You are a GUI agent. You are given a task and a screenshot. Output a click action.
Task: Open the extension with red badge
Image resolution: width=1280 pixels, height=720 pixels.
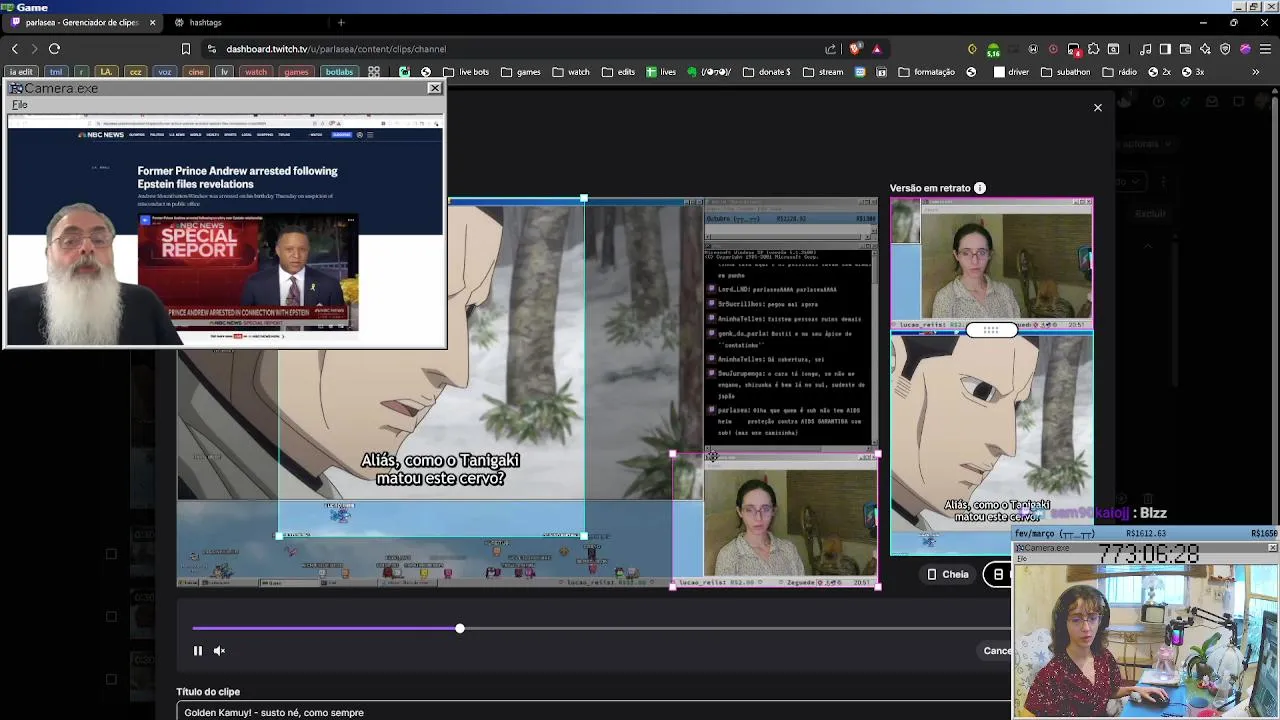[x=1073, y=48]
